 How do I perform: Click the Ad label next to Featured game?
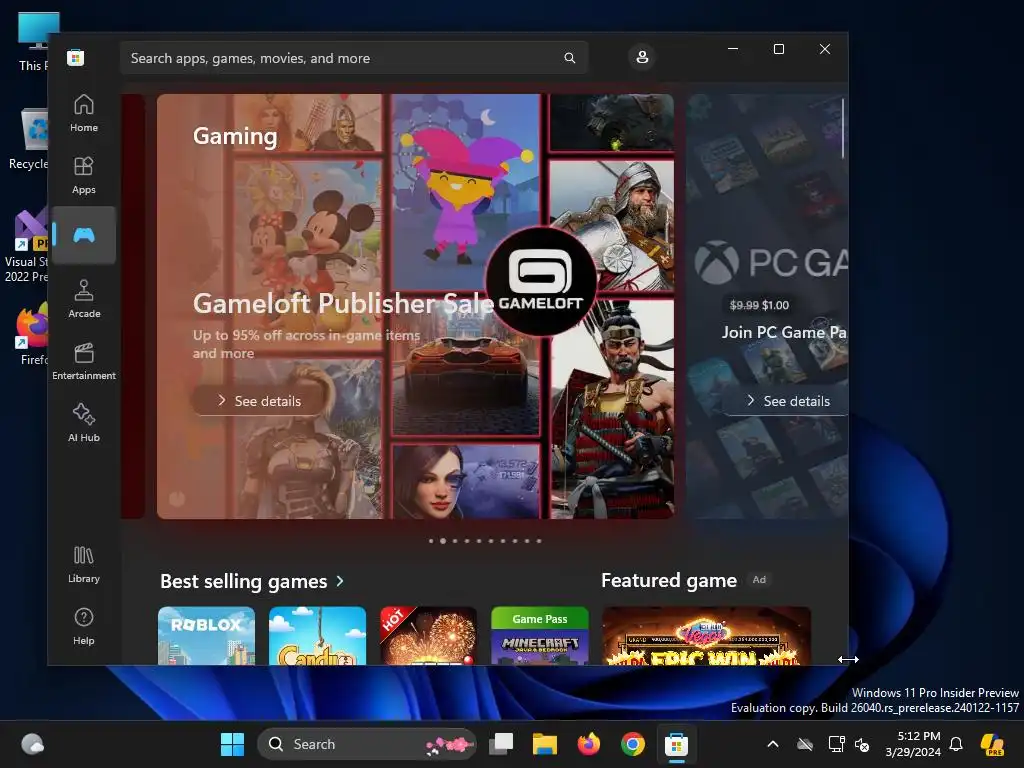[759, 579]
